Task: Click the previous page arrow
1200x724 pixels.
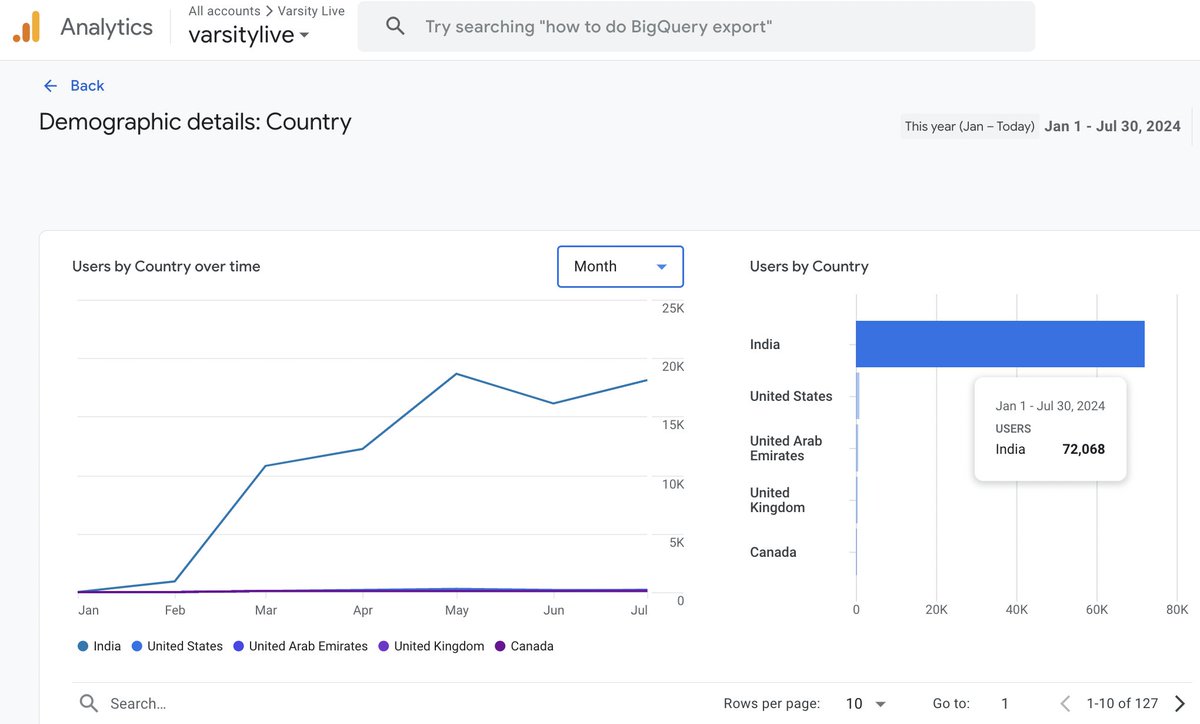Action: click(x=1065, y=704)
